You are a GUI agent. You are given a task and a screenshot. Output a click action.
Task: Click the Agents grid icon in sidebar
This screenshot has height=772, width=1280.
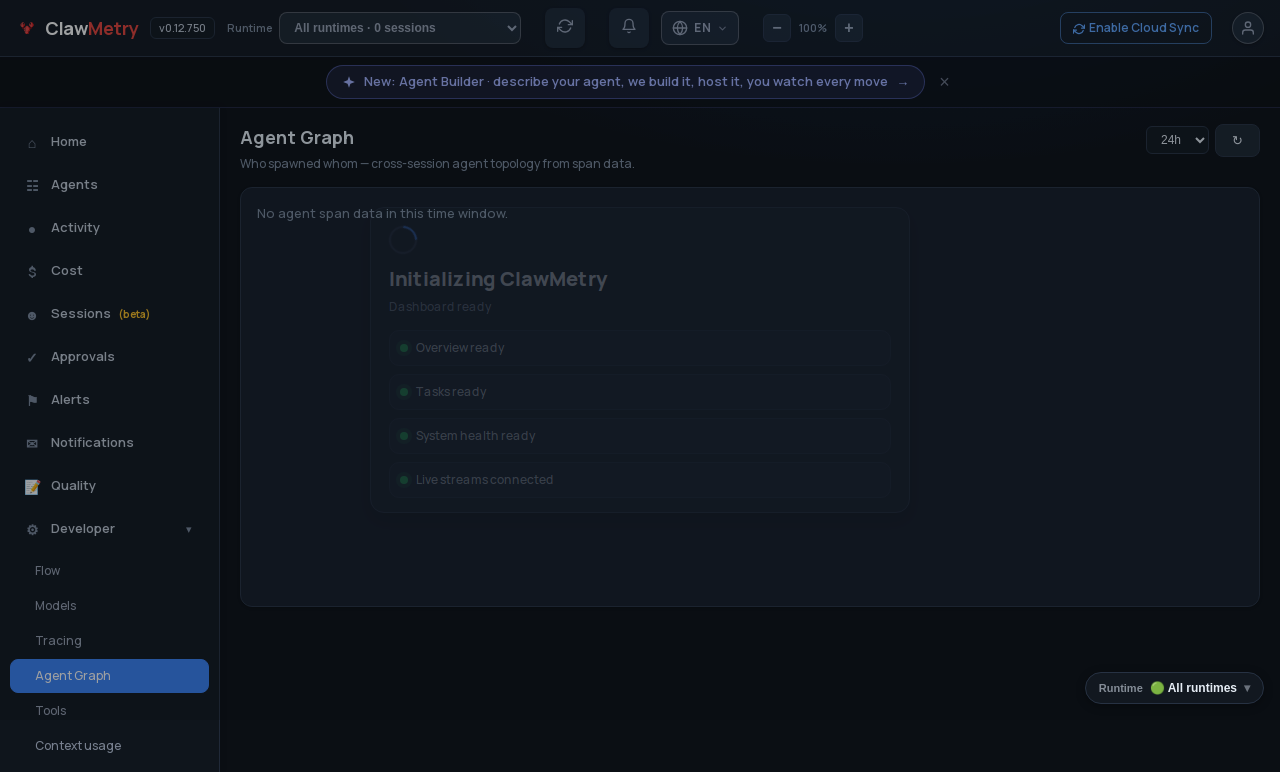click(x=32, y=186)
